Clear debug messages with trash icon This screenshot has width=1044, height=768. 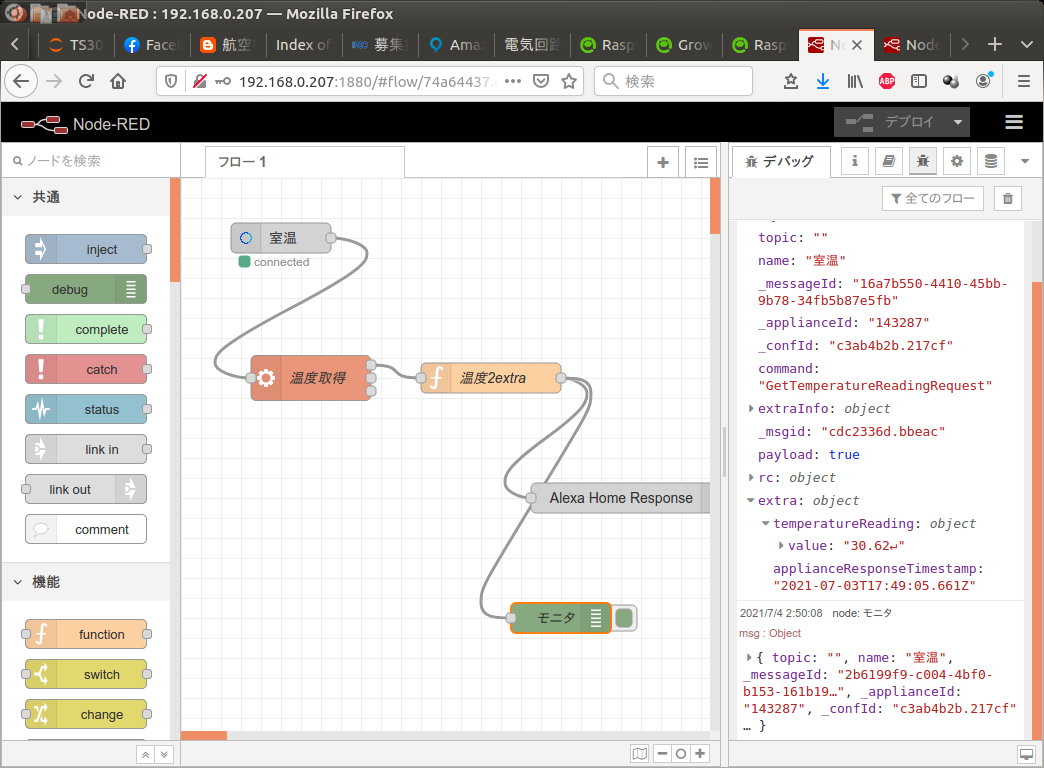(x=1007, y=198)
